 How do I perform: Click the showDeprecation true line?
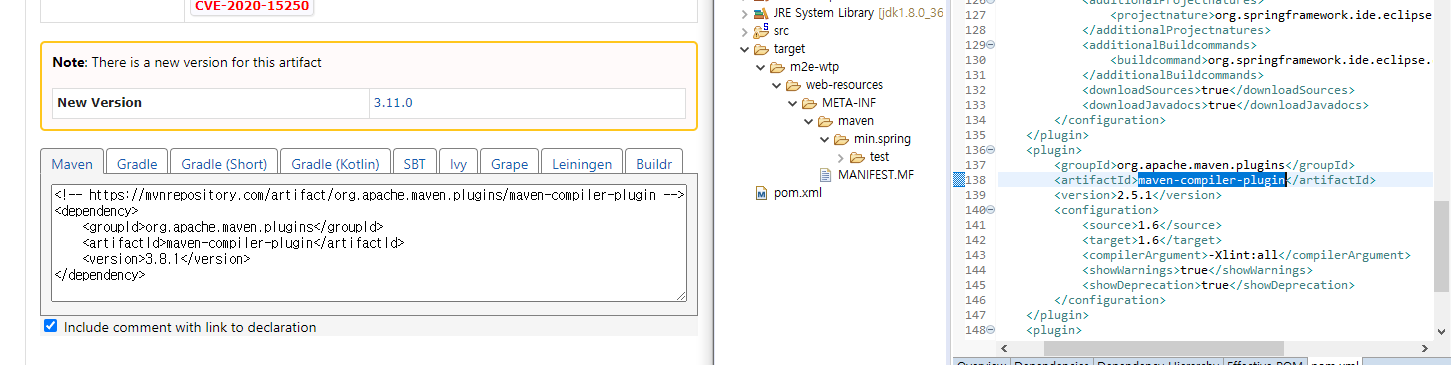click(x=1218, y=285)
